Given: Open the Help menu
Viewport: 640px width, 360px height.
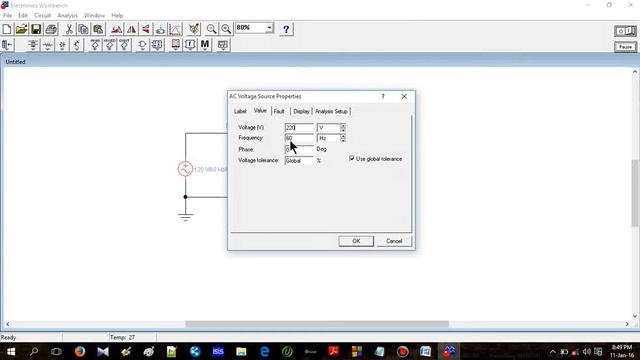Looking at the screenshot, I should pos(117,16).
